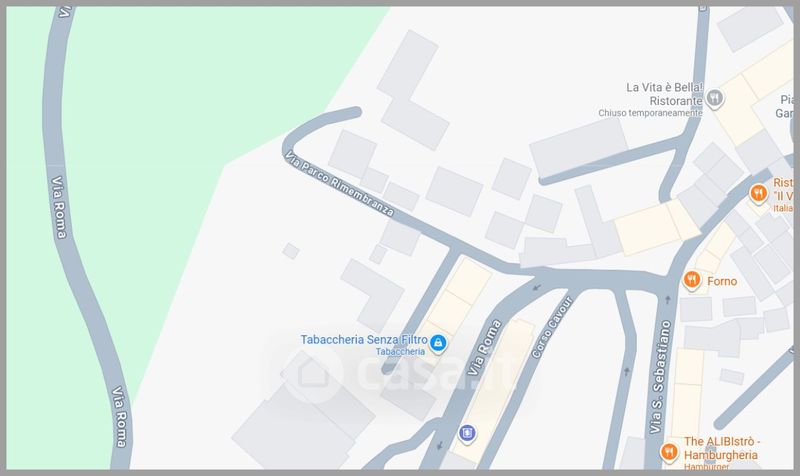
Task: Select La Vita è Bella restaurant marker
Action: [x=715, y=97]
